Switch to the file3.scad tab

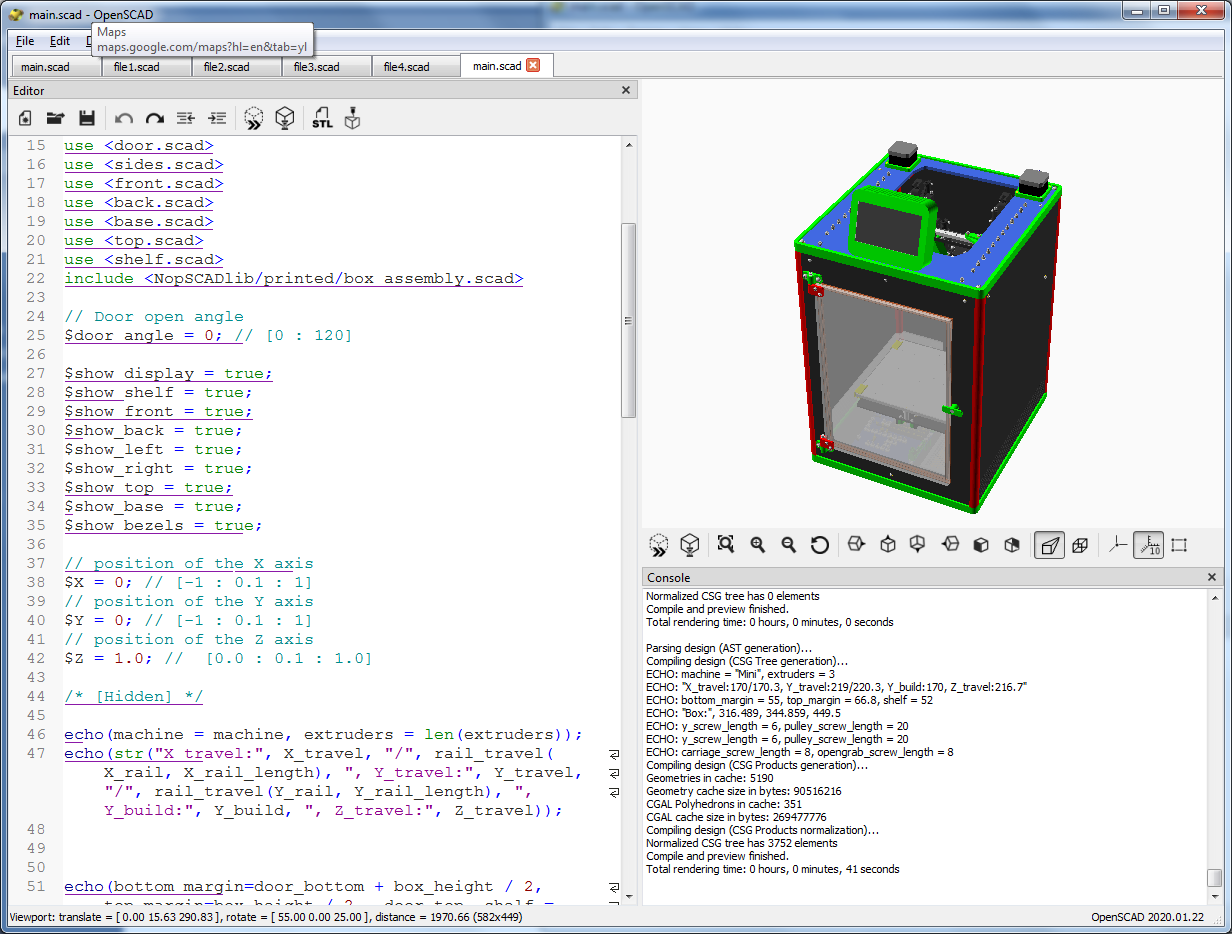pyautogui.click(x=316, y=67)
